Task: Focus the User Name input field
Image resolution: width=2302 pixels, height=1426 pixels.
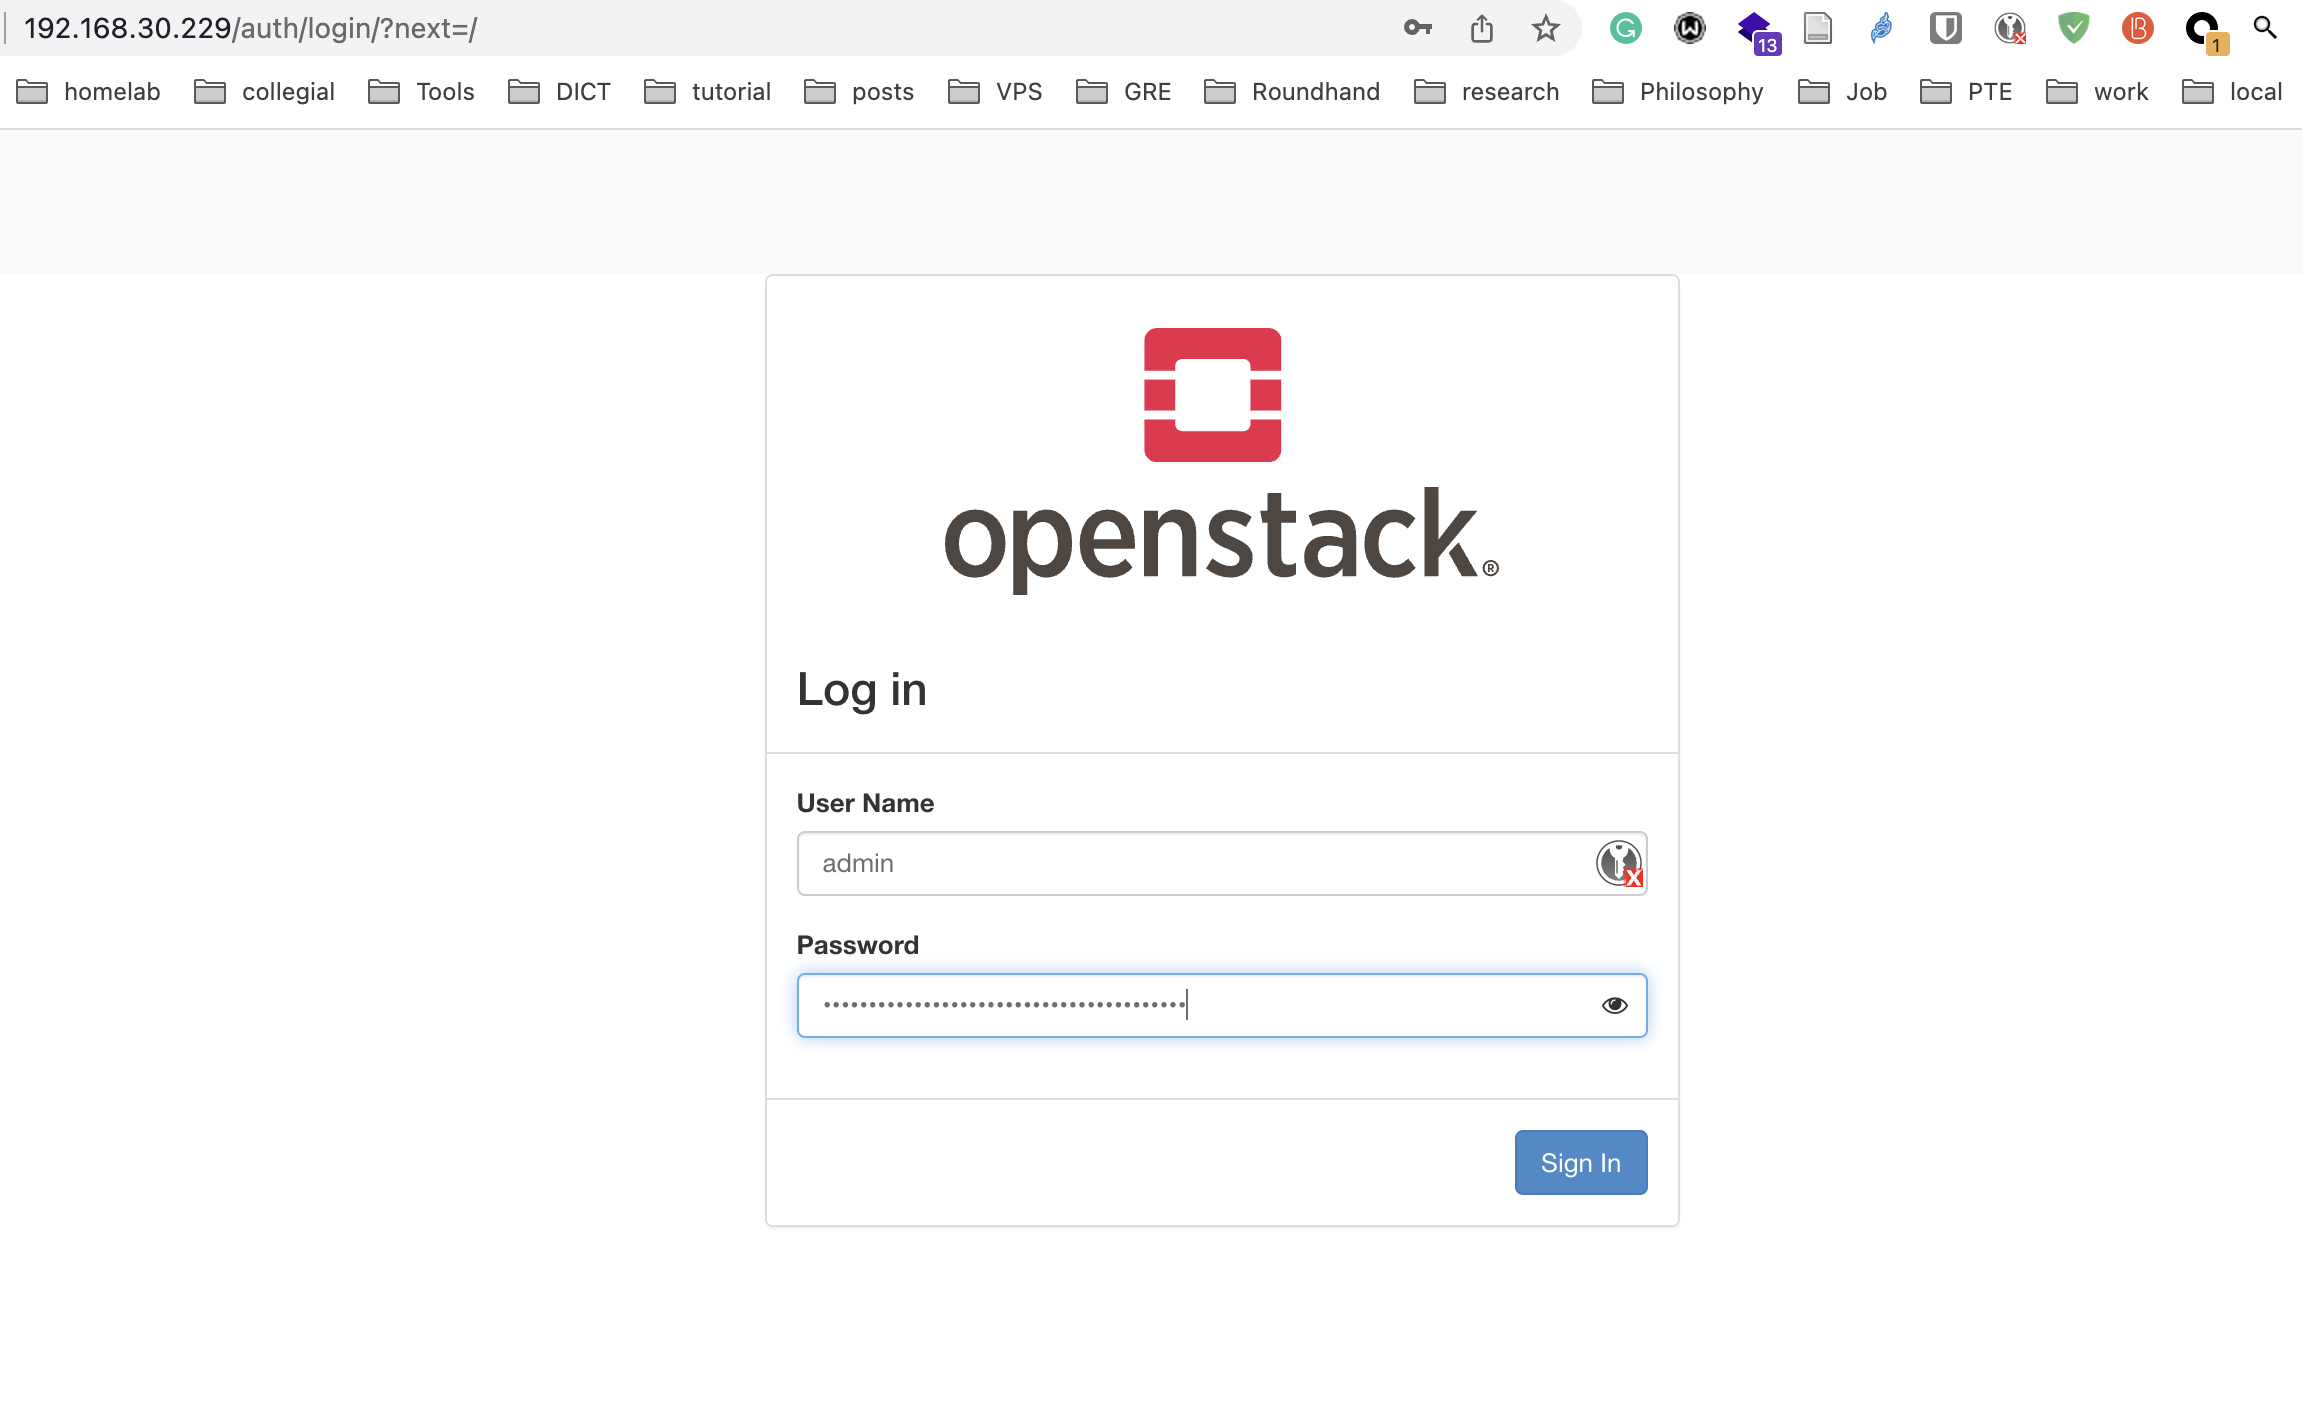Action: (x=1190, y=863)
